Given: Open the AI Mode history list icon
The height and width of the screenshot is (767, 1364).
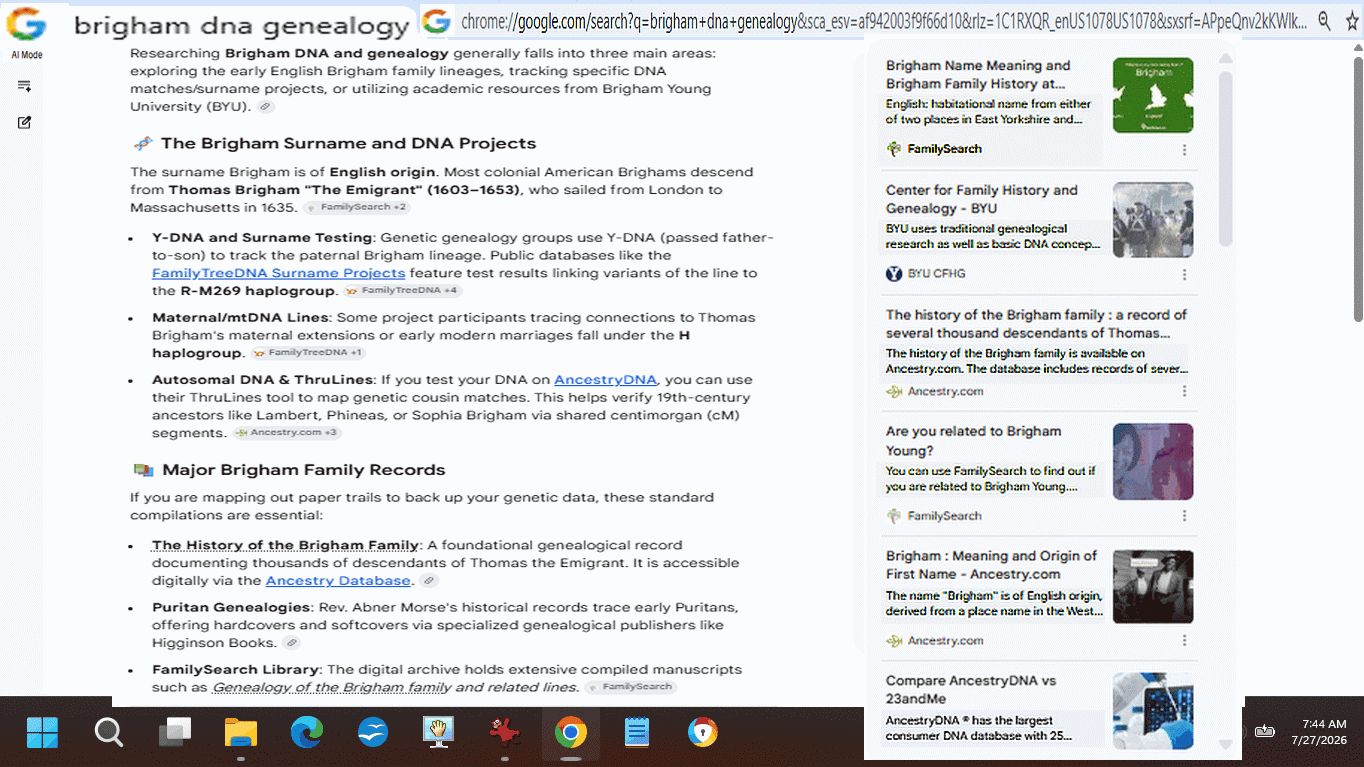Looking at the screenshot, I should tap(25, 87).
